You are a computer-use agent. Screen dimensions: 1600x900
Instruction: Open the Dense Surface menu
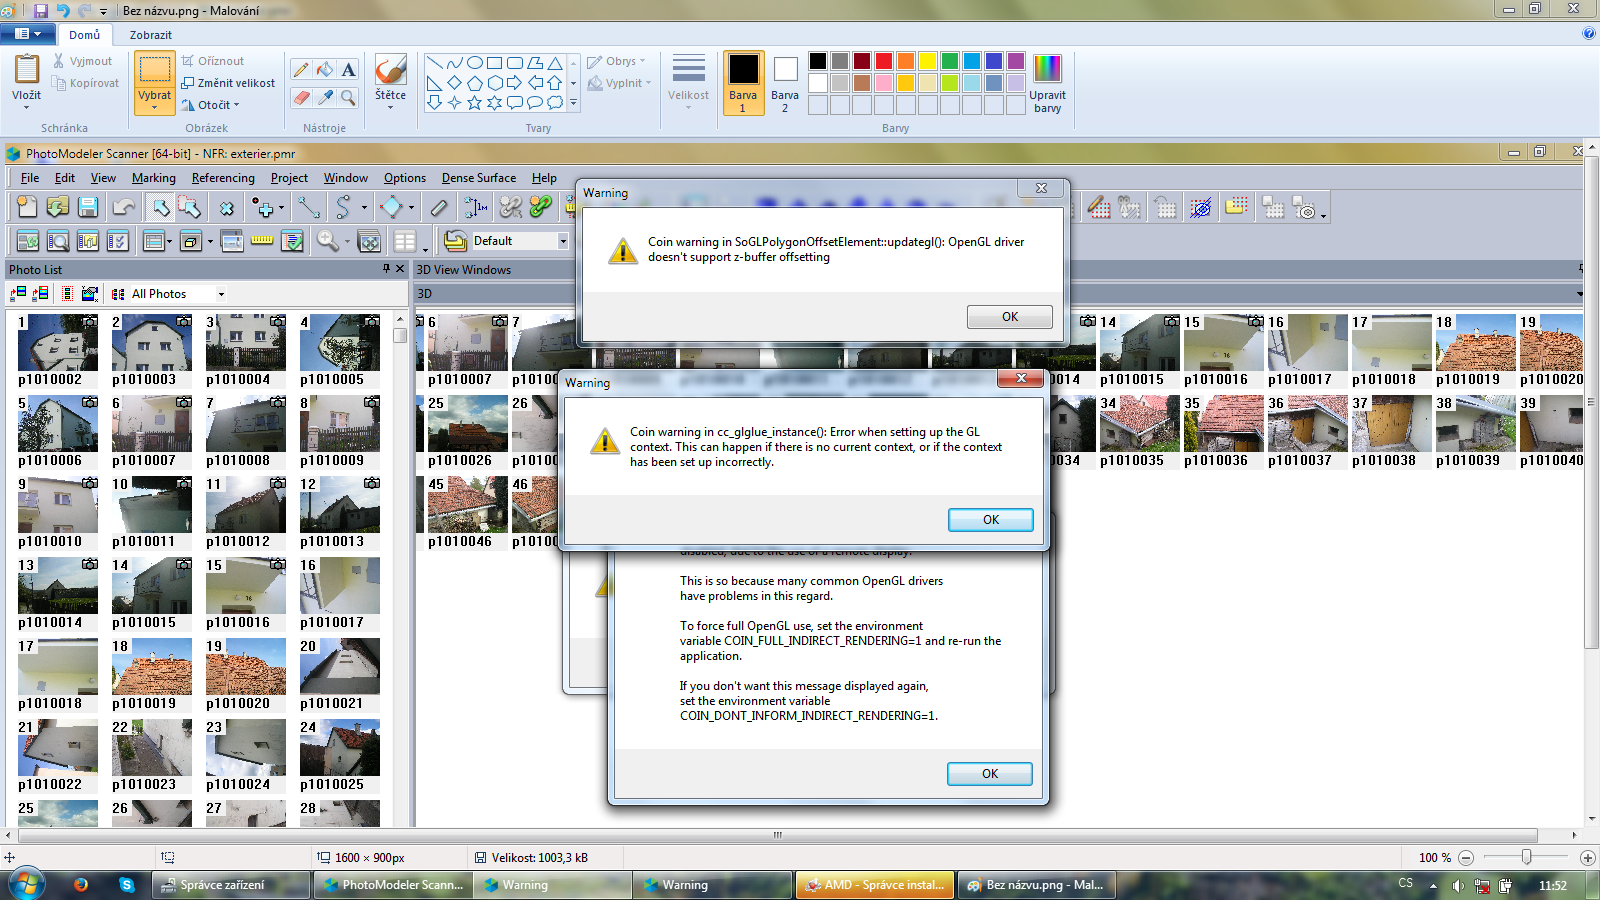[479, 178]
